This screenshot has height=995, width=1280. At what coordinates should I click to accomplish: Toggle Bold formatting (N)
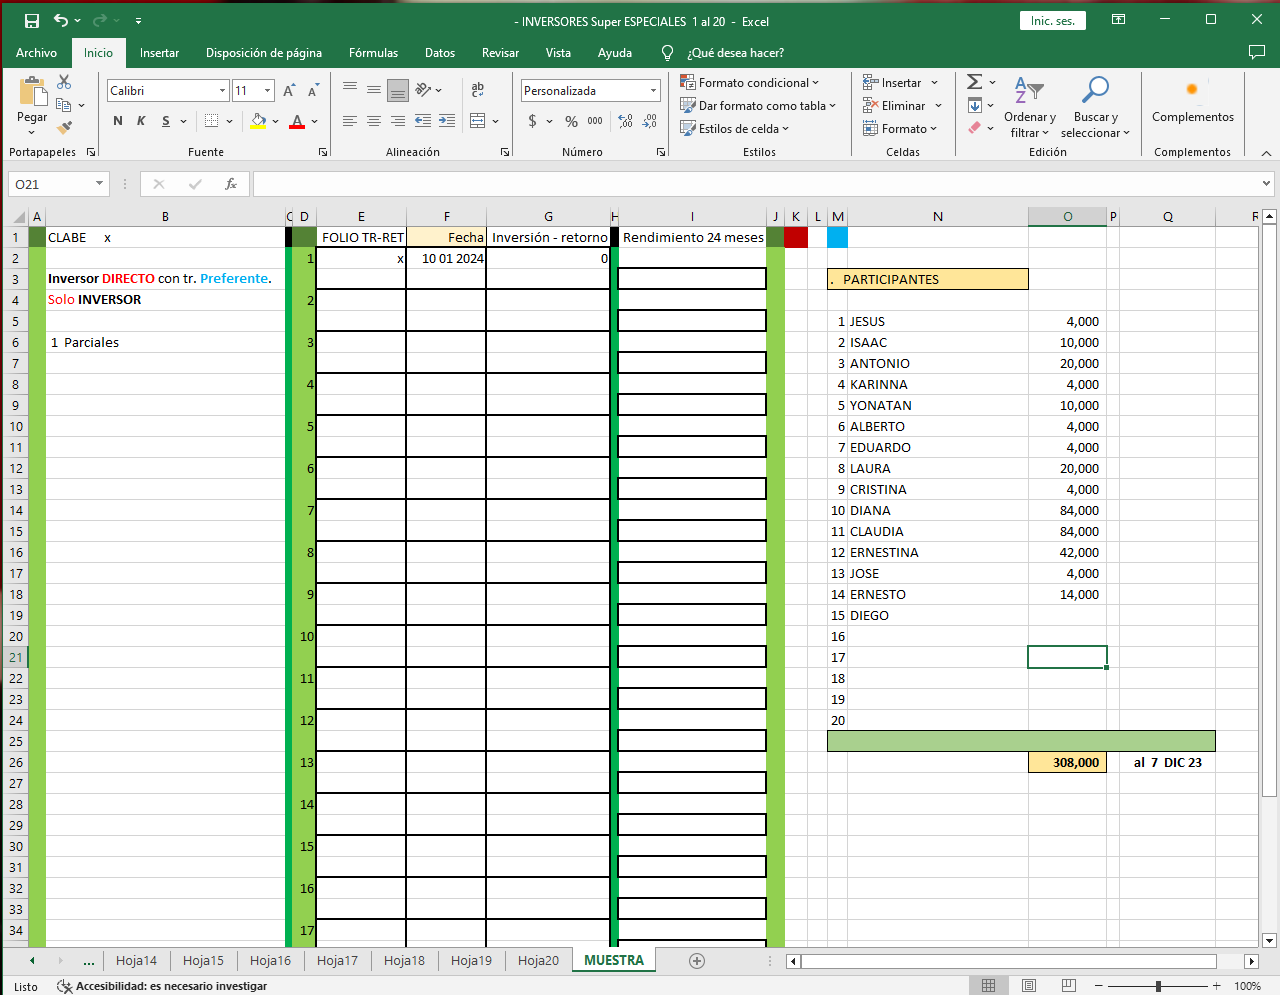(118, 121)
